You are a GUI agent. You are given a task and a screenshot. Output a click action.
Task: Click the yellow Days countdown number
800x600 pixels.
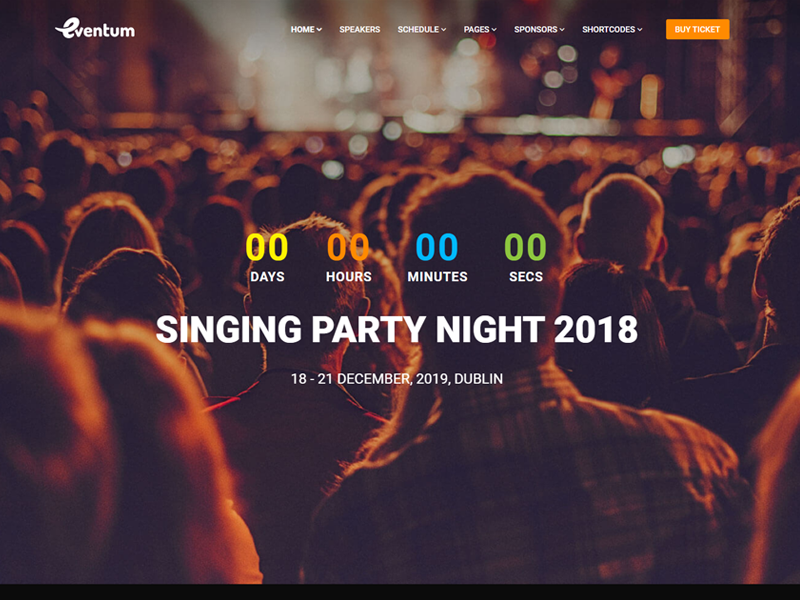coord(267,247)
